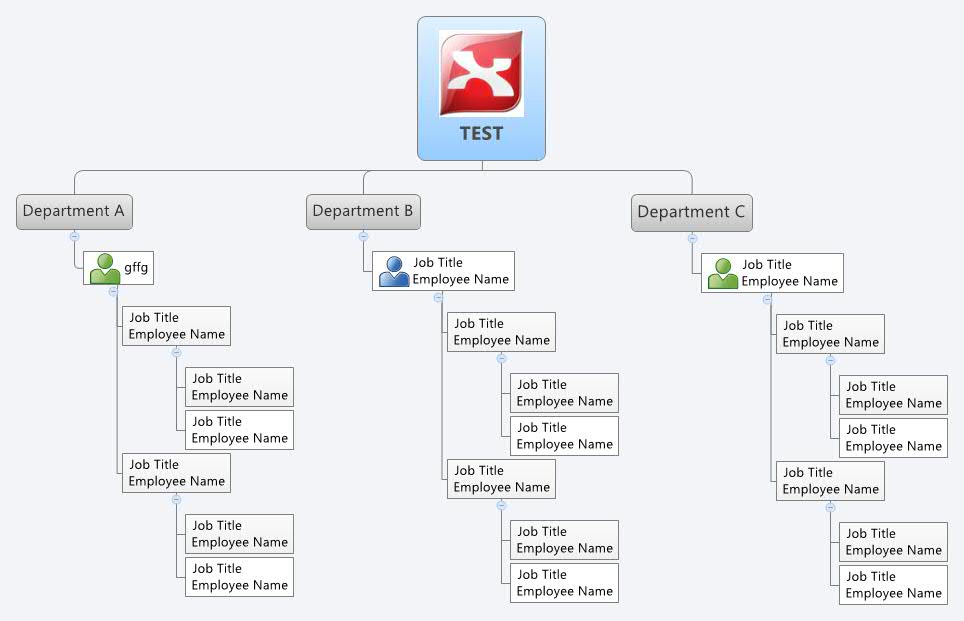Image resolution: width=964 pixels, height=621 pixels.
Task: Collapse the lower Job Title branch under Department B
Action: tap(501, 505)
